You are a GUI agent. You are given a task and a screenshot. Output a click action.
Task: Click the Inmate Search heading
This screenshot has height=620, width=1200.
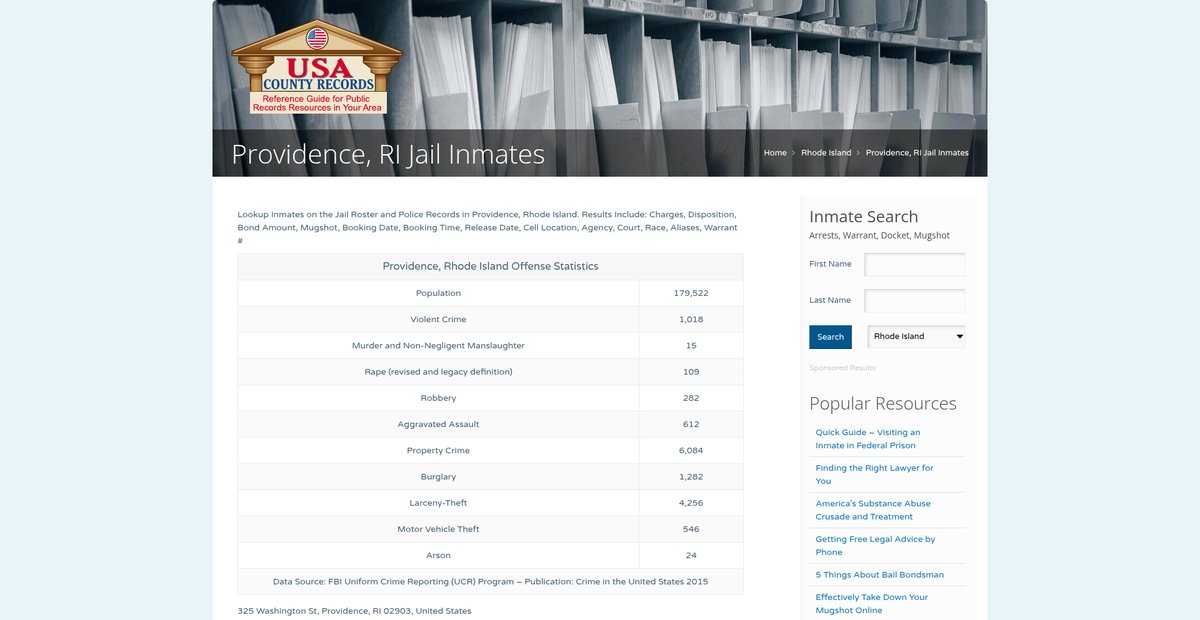pyautogui.click(x=863, y=216)
